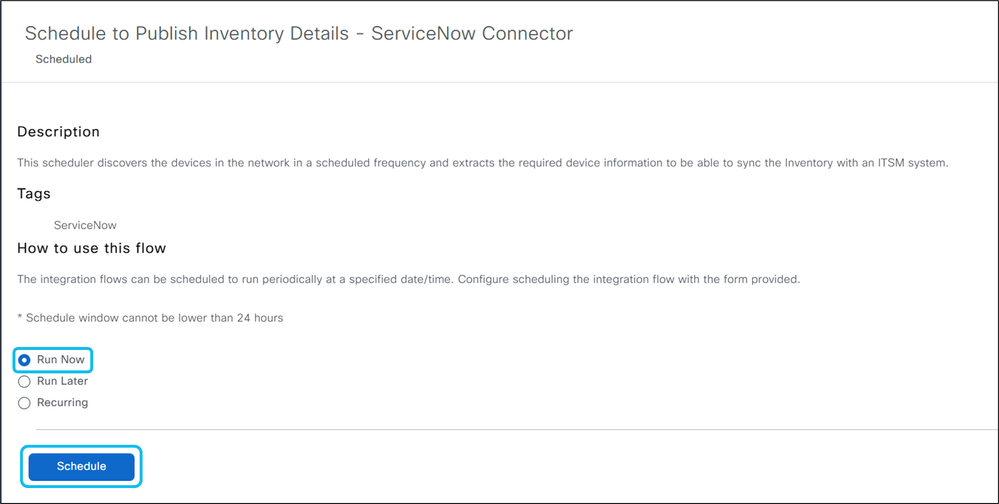Click the asterisk before the schedule window note
This screenshot has height=504, width=999.
coord(20,318)
